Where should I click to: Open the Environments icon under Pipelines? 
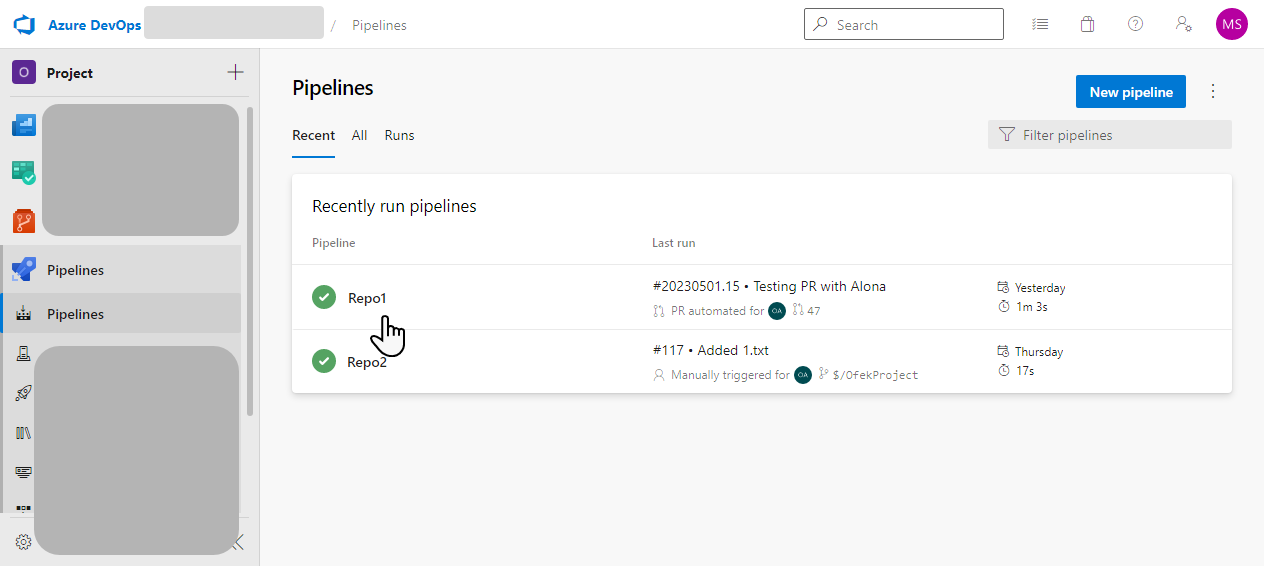click(23, 353)
